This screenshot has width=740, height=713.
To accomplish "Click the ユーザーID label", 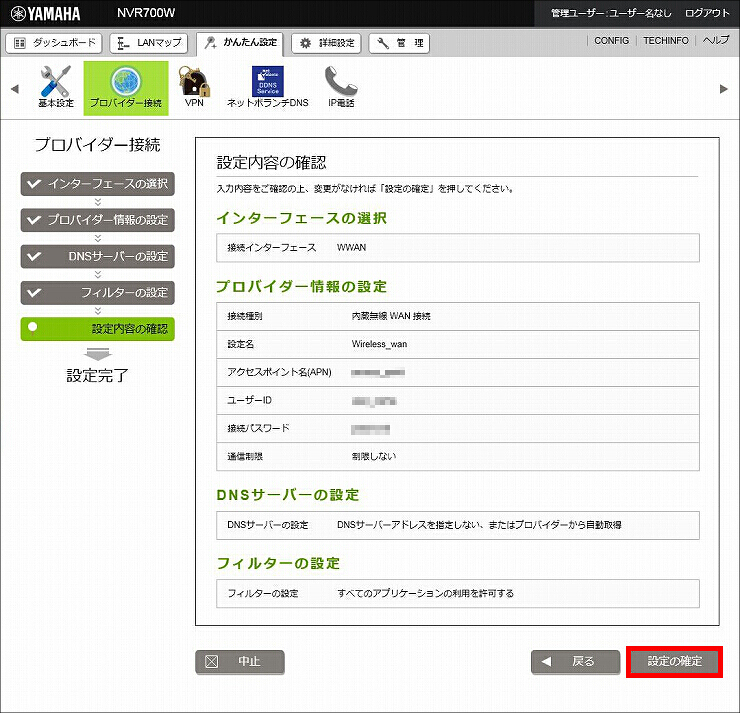I will click(x=250, y=400).
